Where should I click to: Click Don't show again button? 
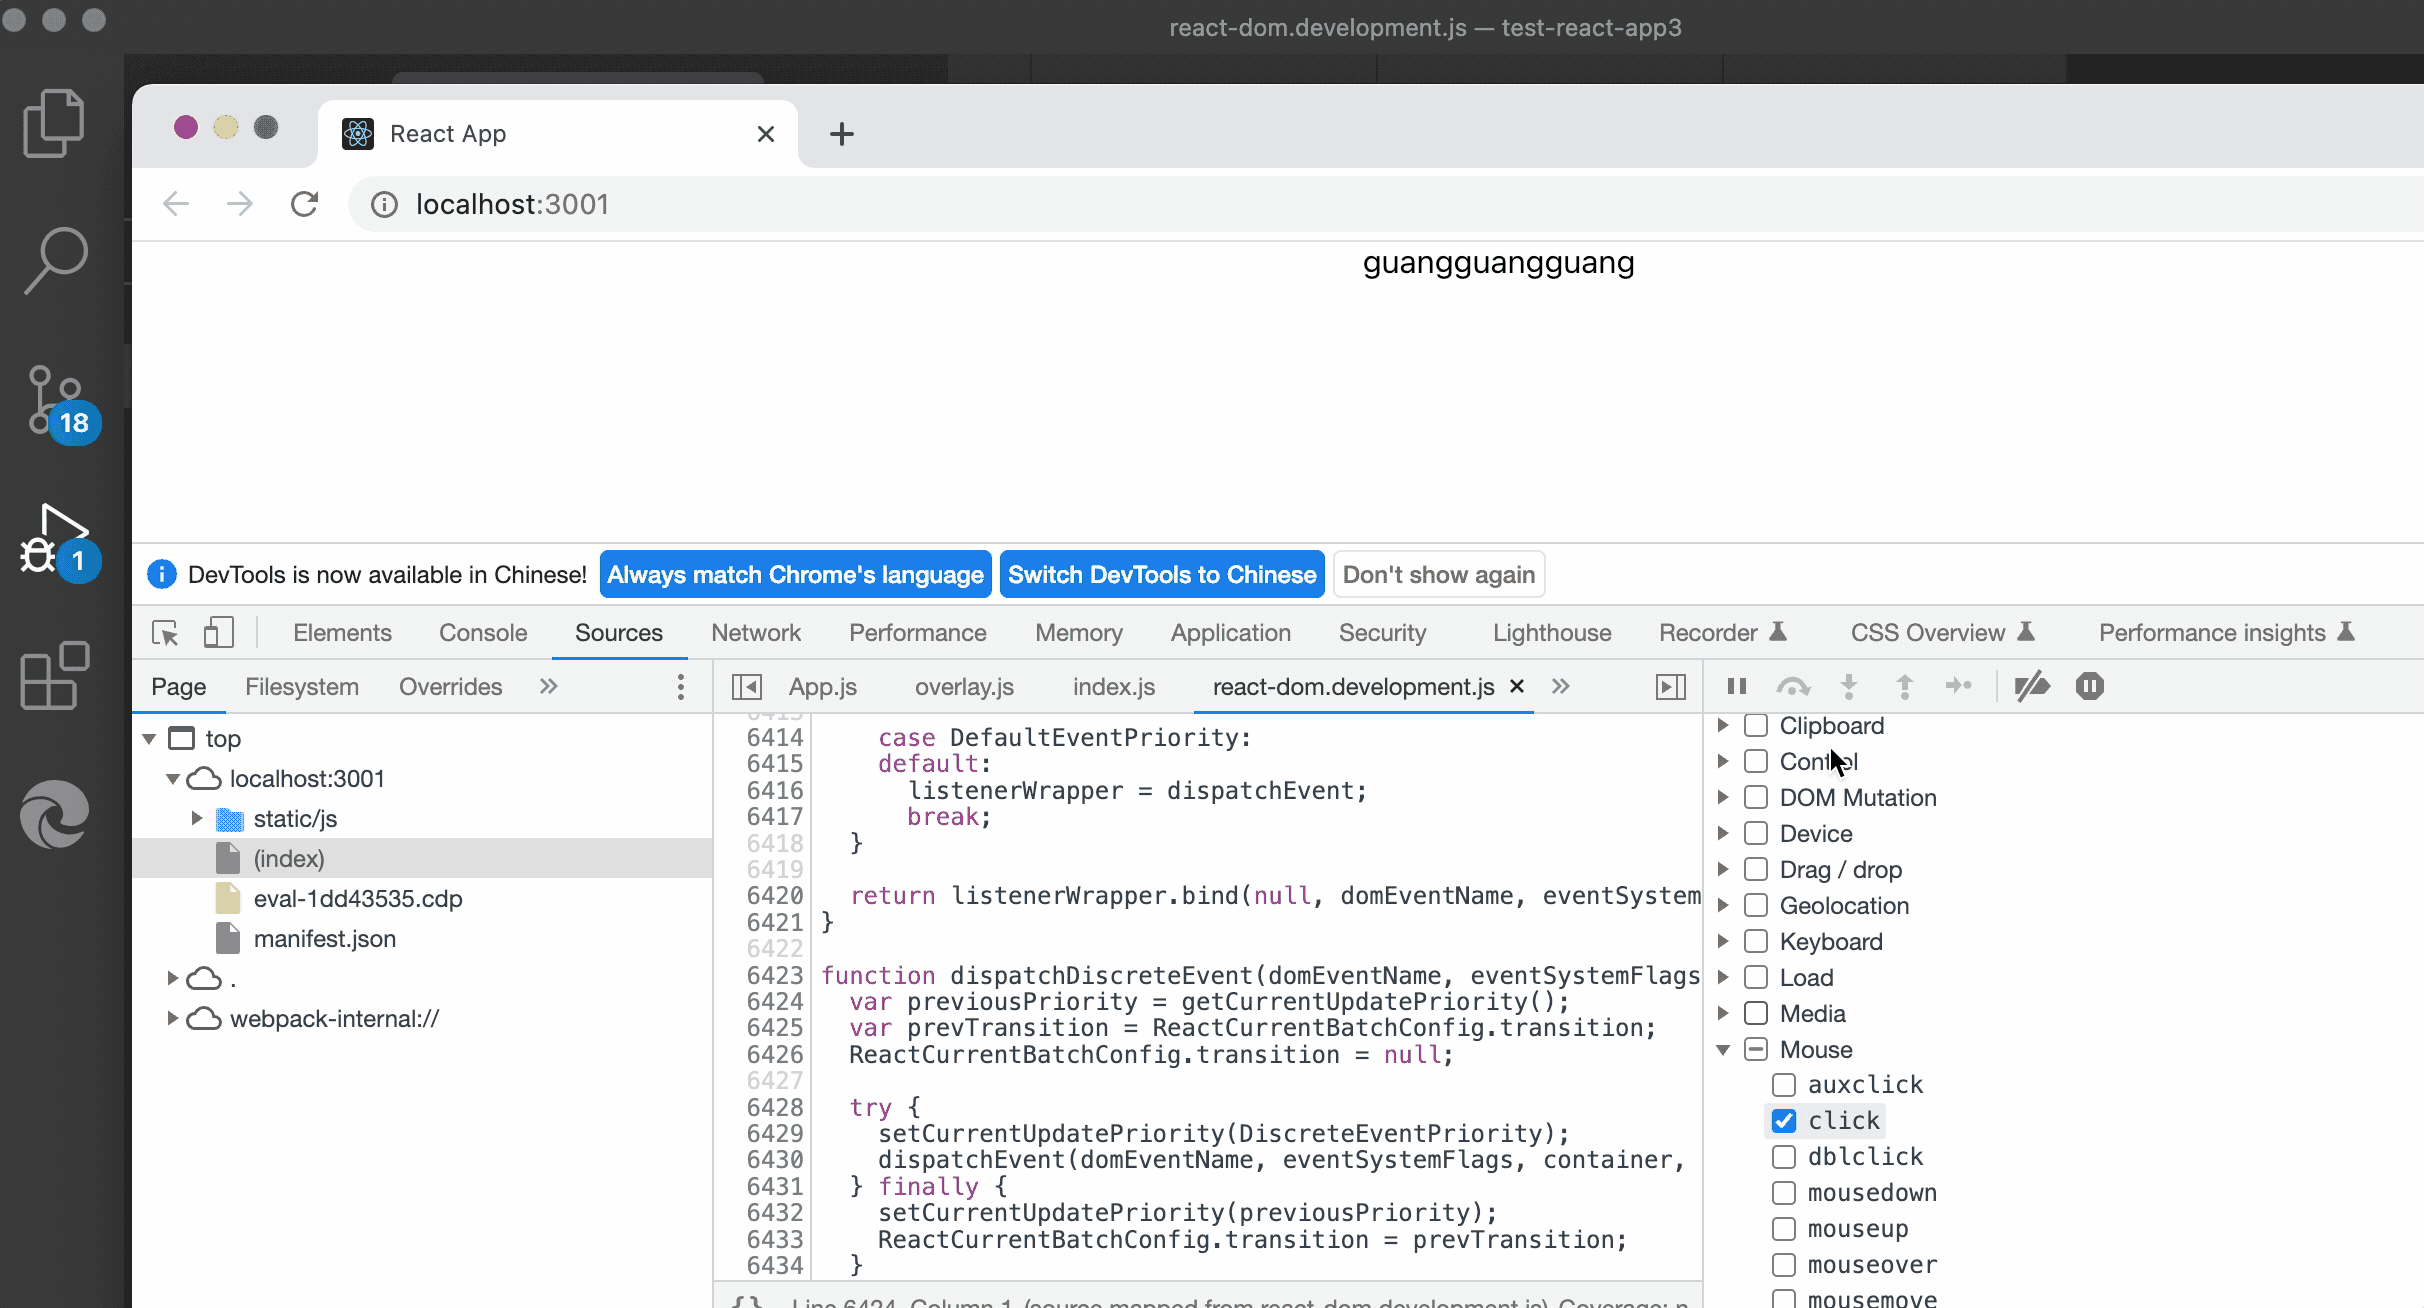coord(1438,575)
